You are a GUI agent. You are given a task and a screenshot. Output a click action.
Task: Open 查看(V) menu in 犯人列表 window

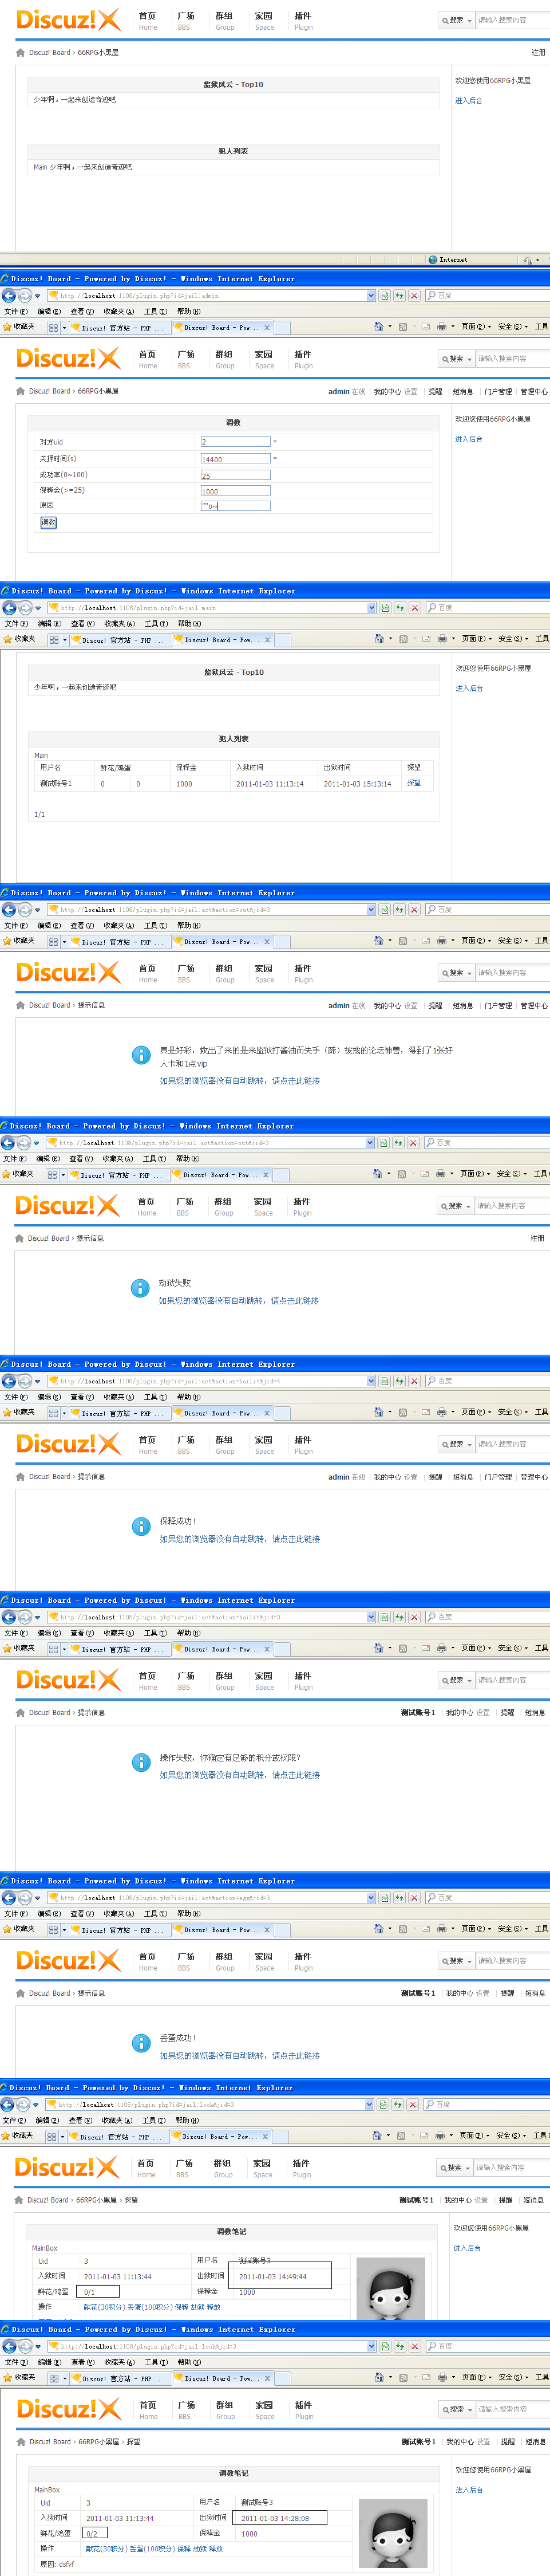click(x=82, y=623)
